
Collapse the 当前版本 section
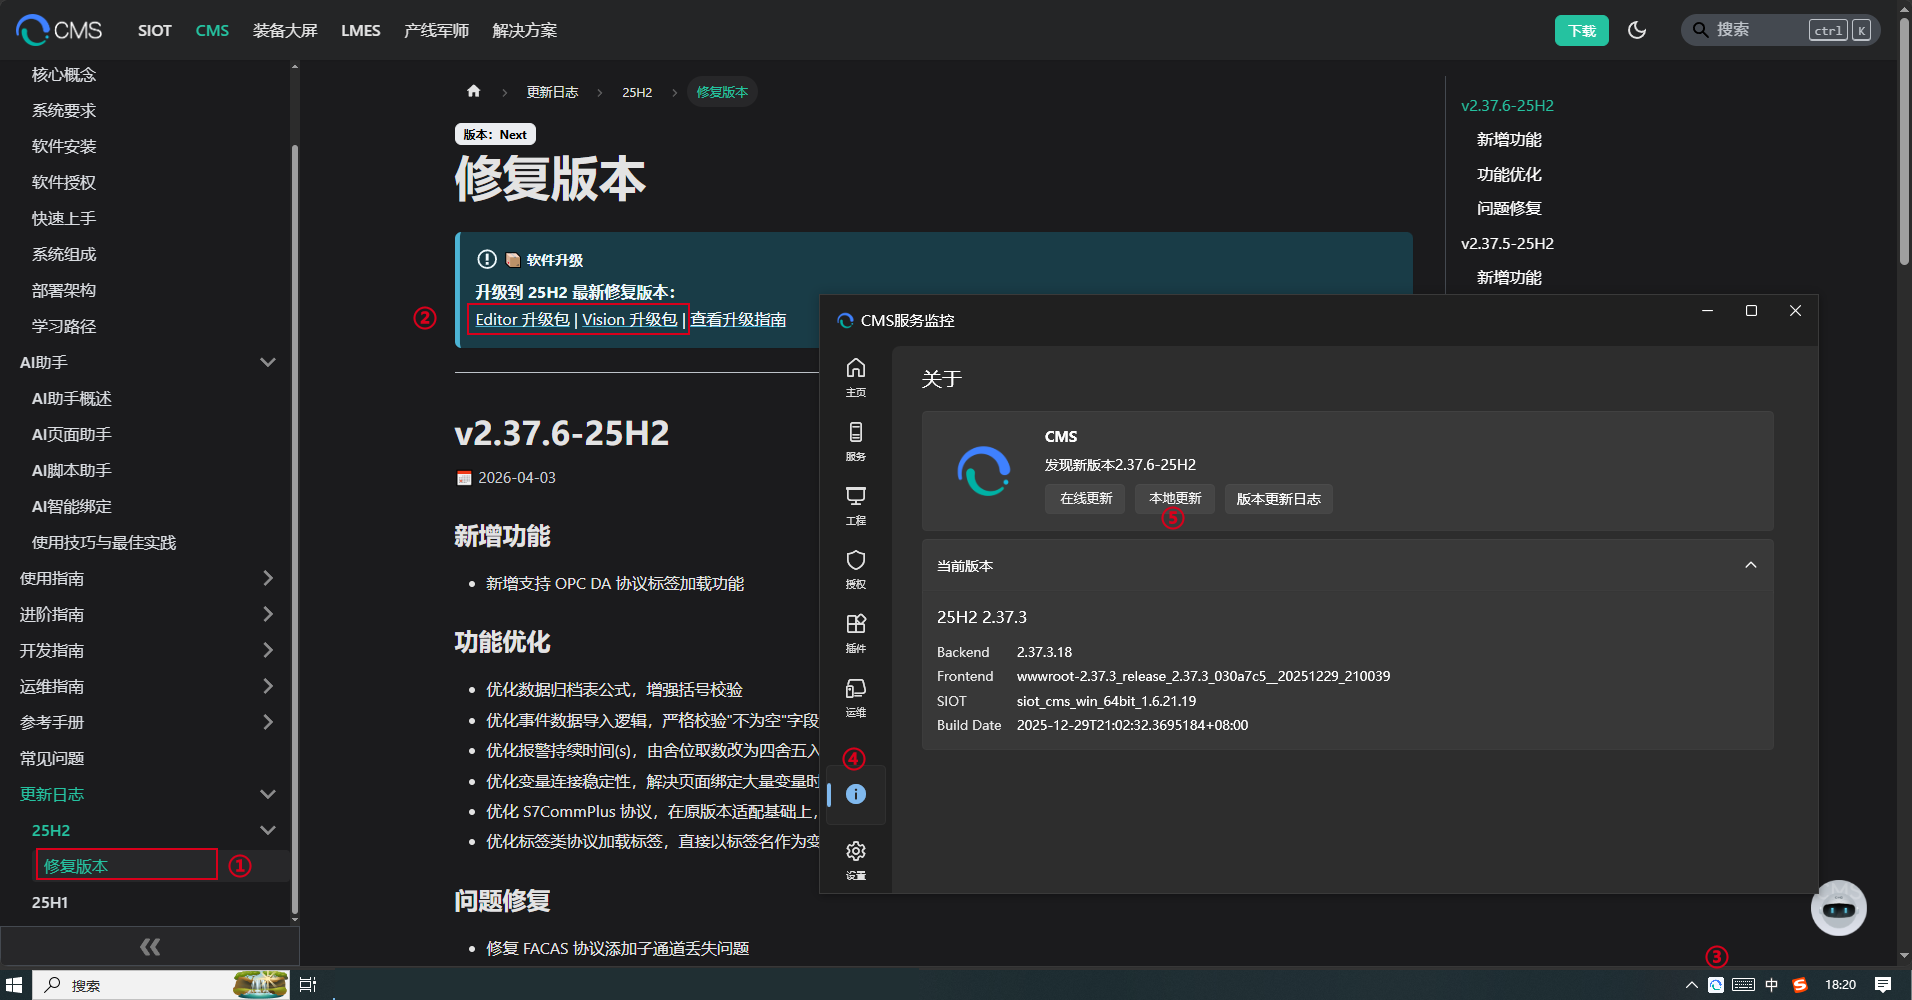tap(1750, 565)
